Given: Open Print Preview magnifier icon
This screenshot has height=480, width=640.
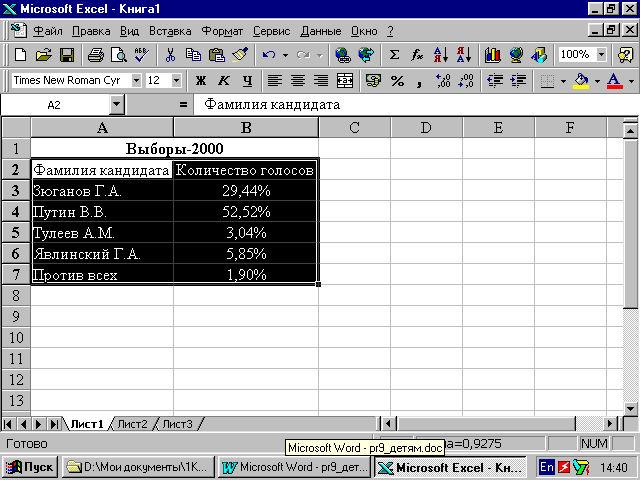Looking at the screenshot, I should (x=119, y=54).
